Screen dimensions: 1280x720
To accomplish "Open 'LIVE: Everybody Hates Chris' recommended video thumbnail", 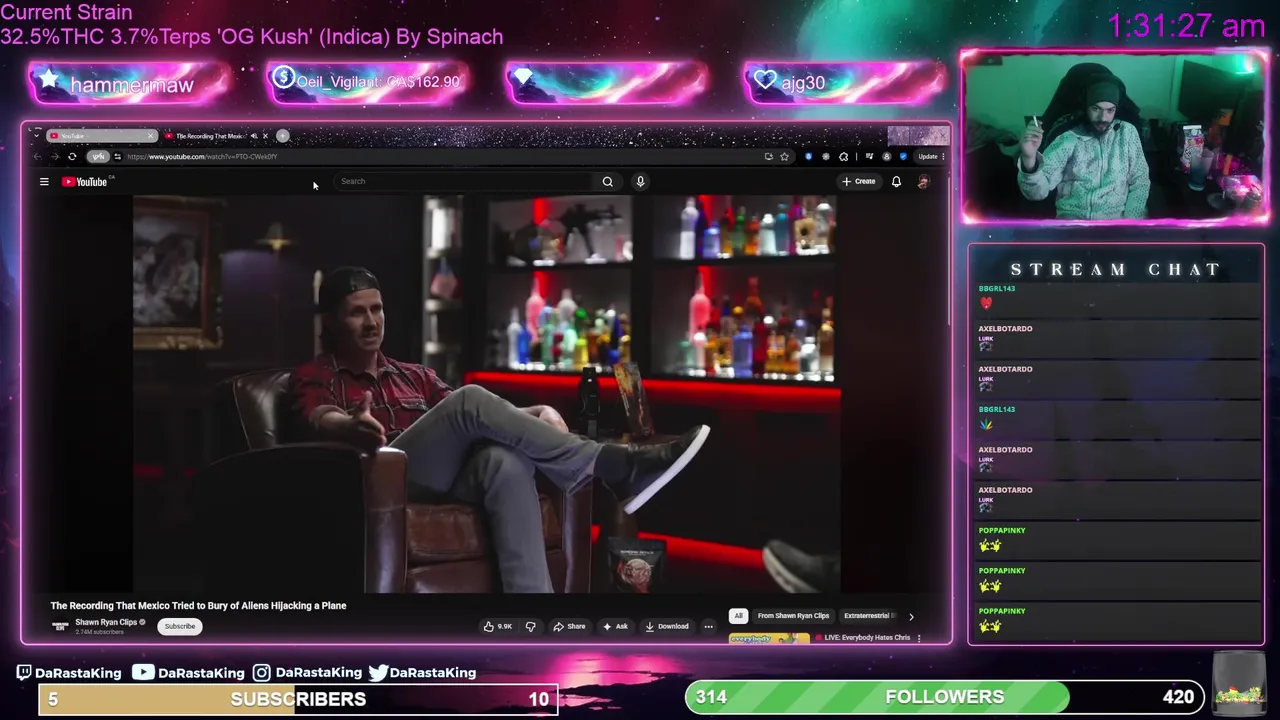I will [x=769, y=638].
